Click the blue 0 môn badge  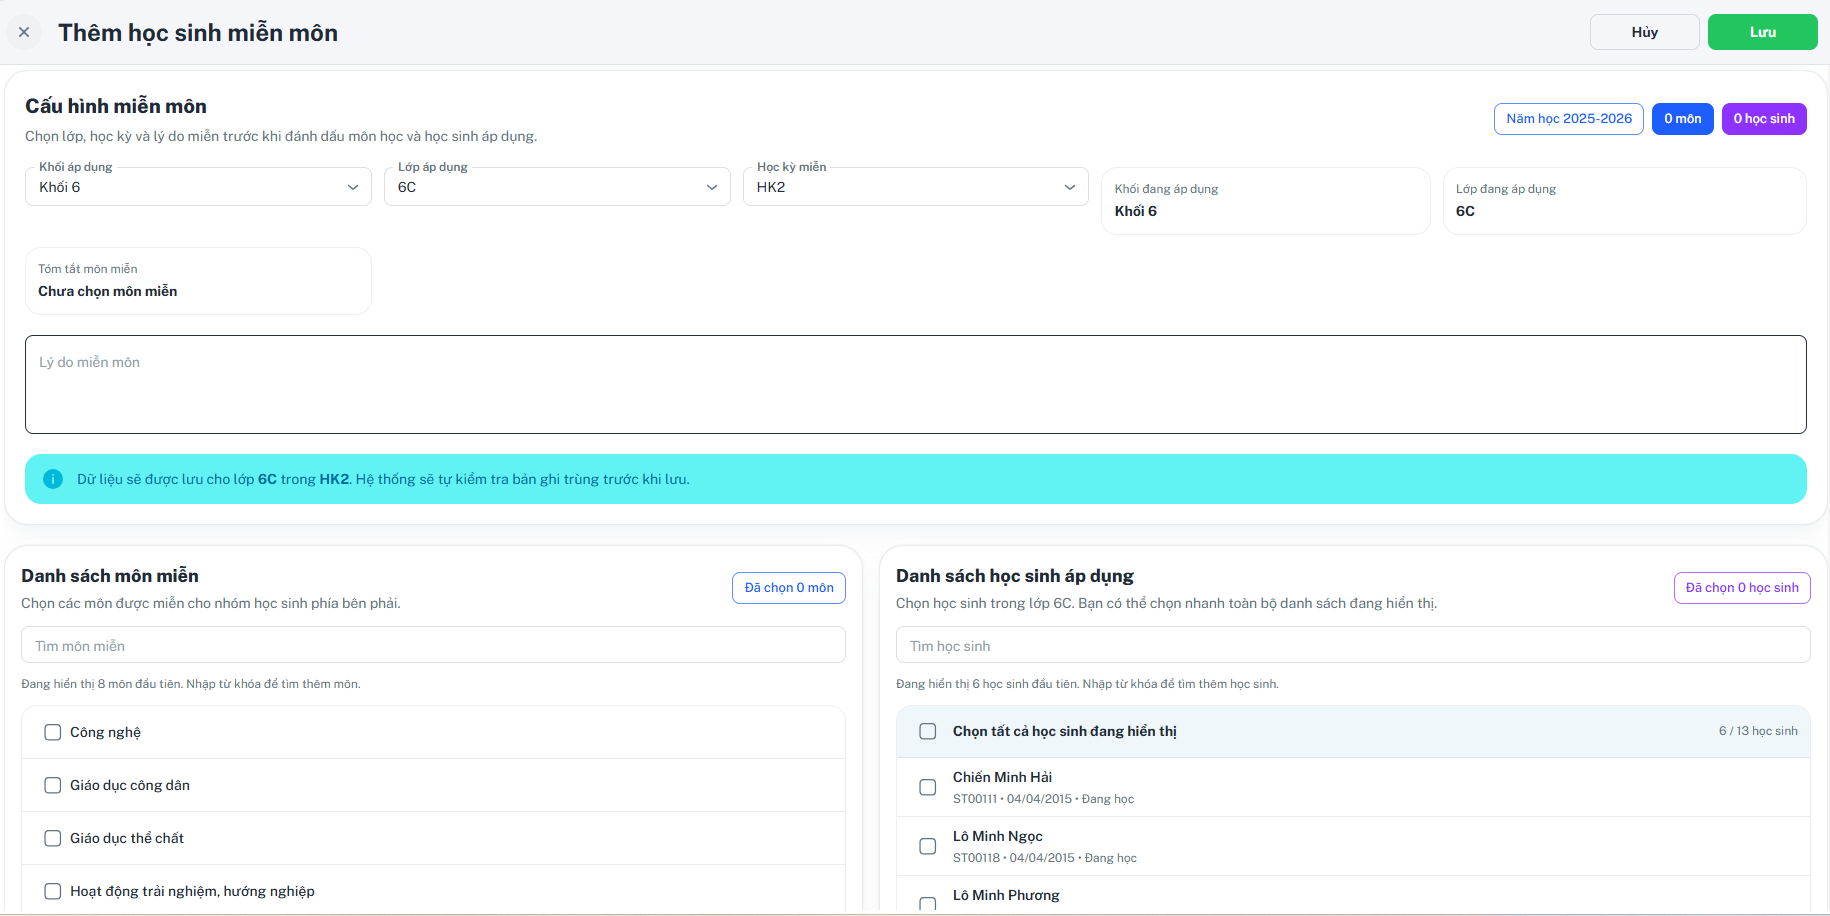[x=1682, y=119]
